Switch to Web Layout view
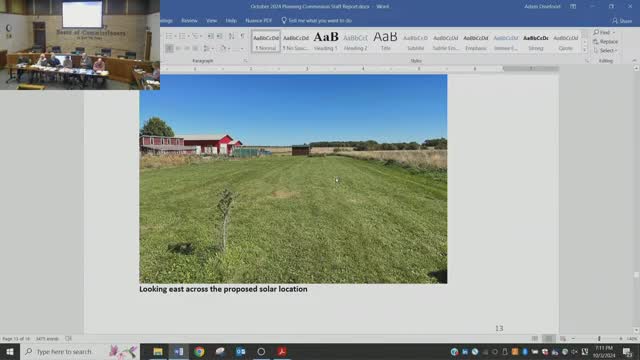The height and width of the screenshot is (360, 640). coord(563,338)
